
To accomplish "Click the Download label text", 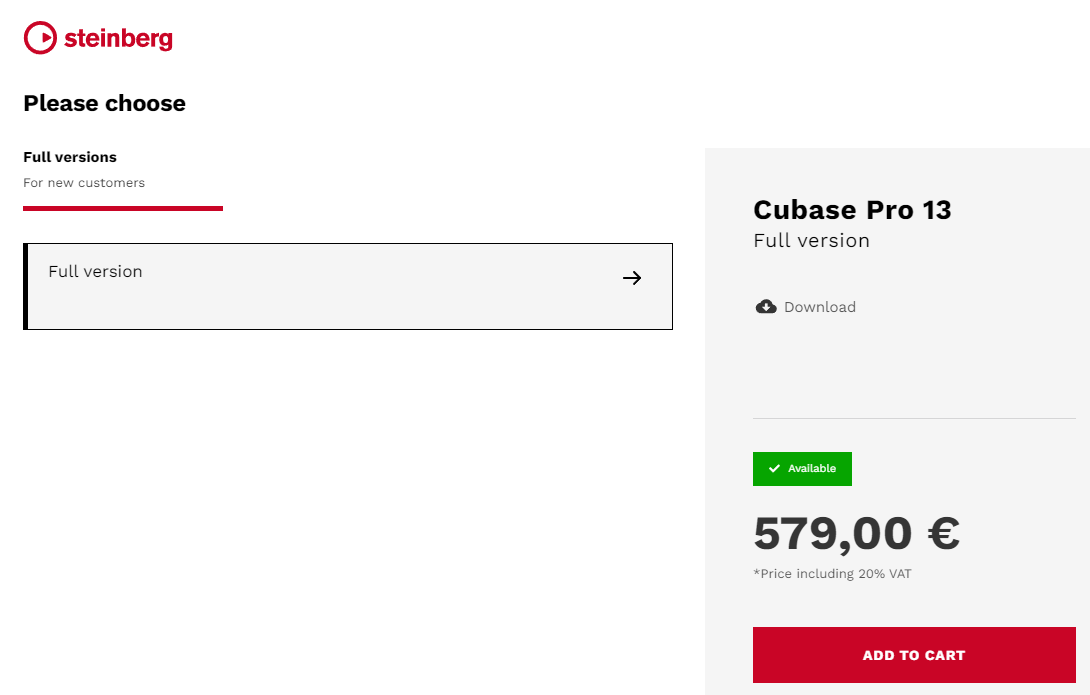I will click(x=820, y=307).
